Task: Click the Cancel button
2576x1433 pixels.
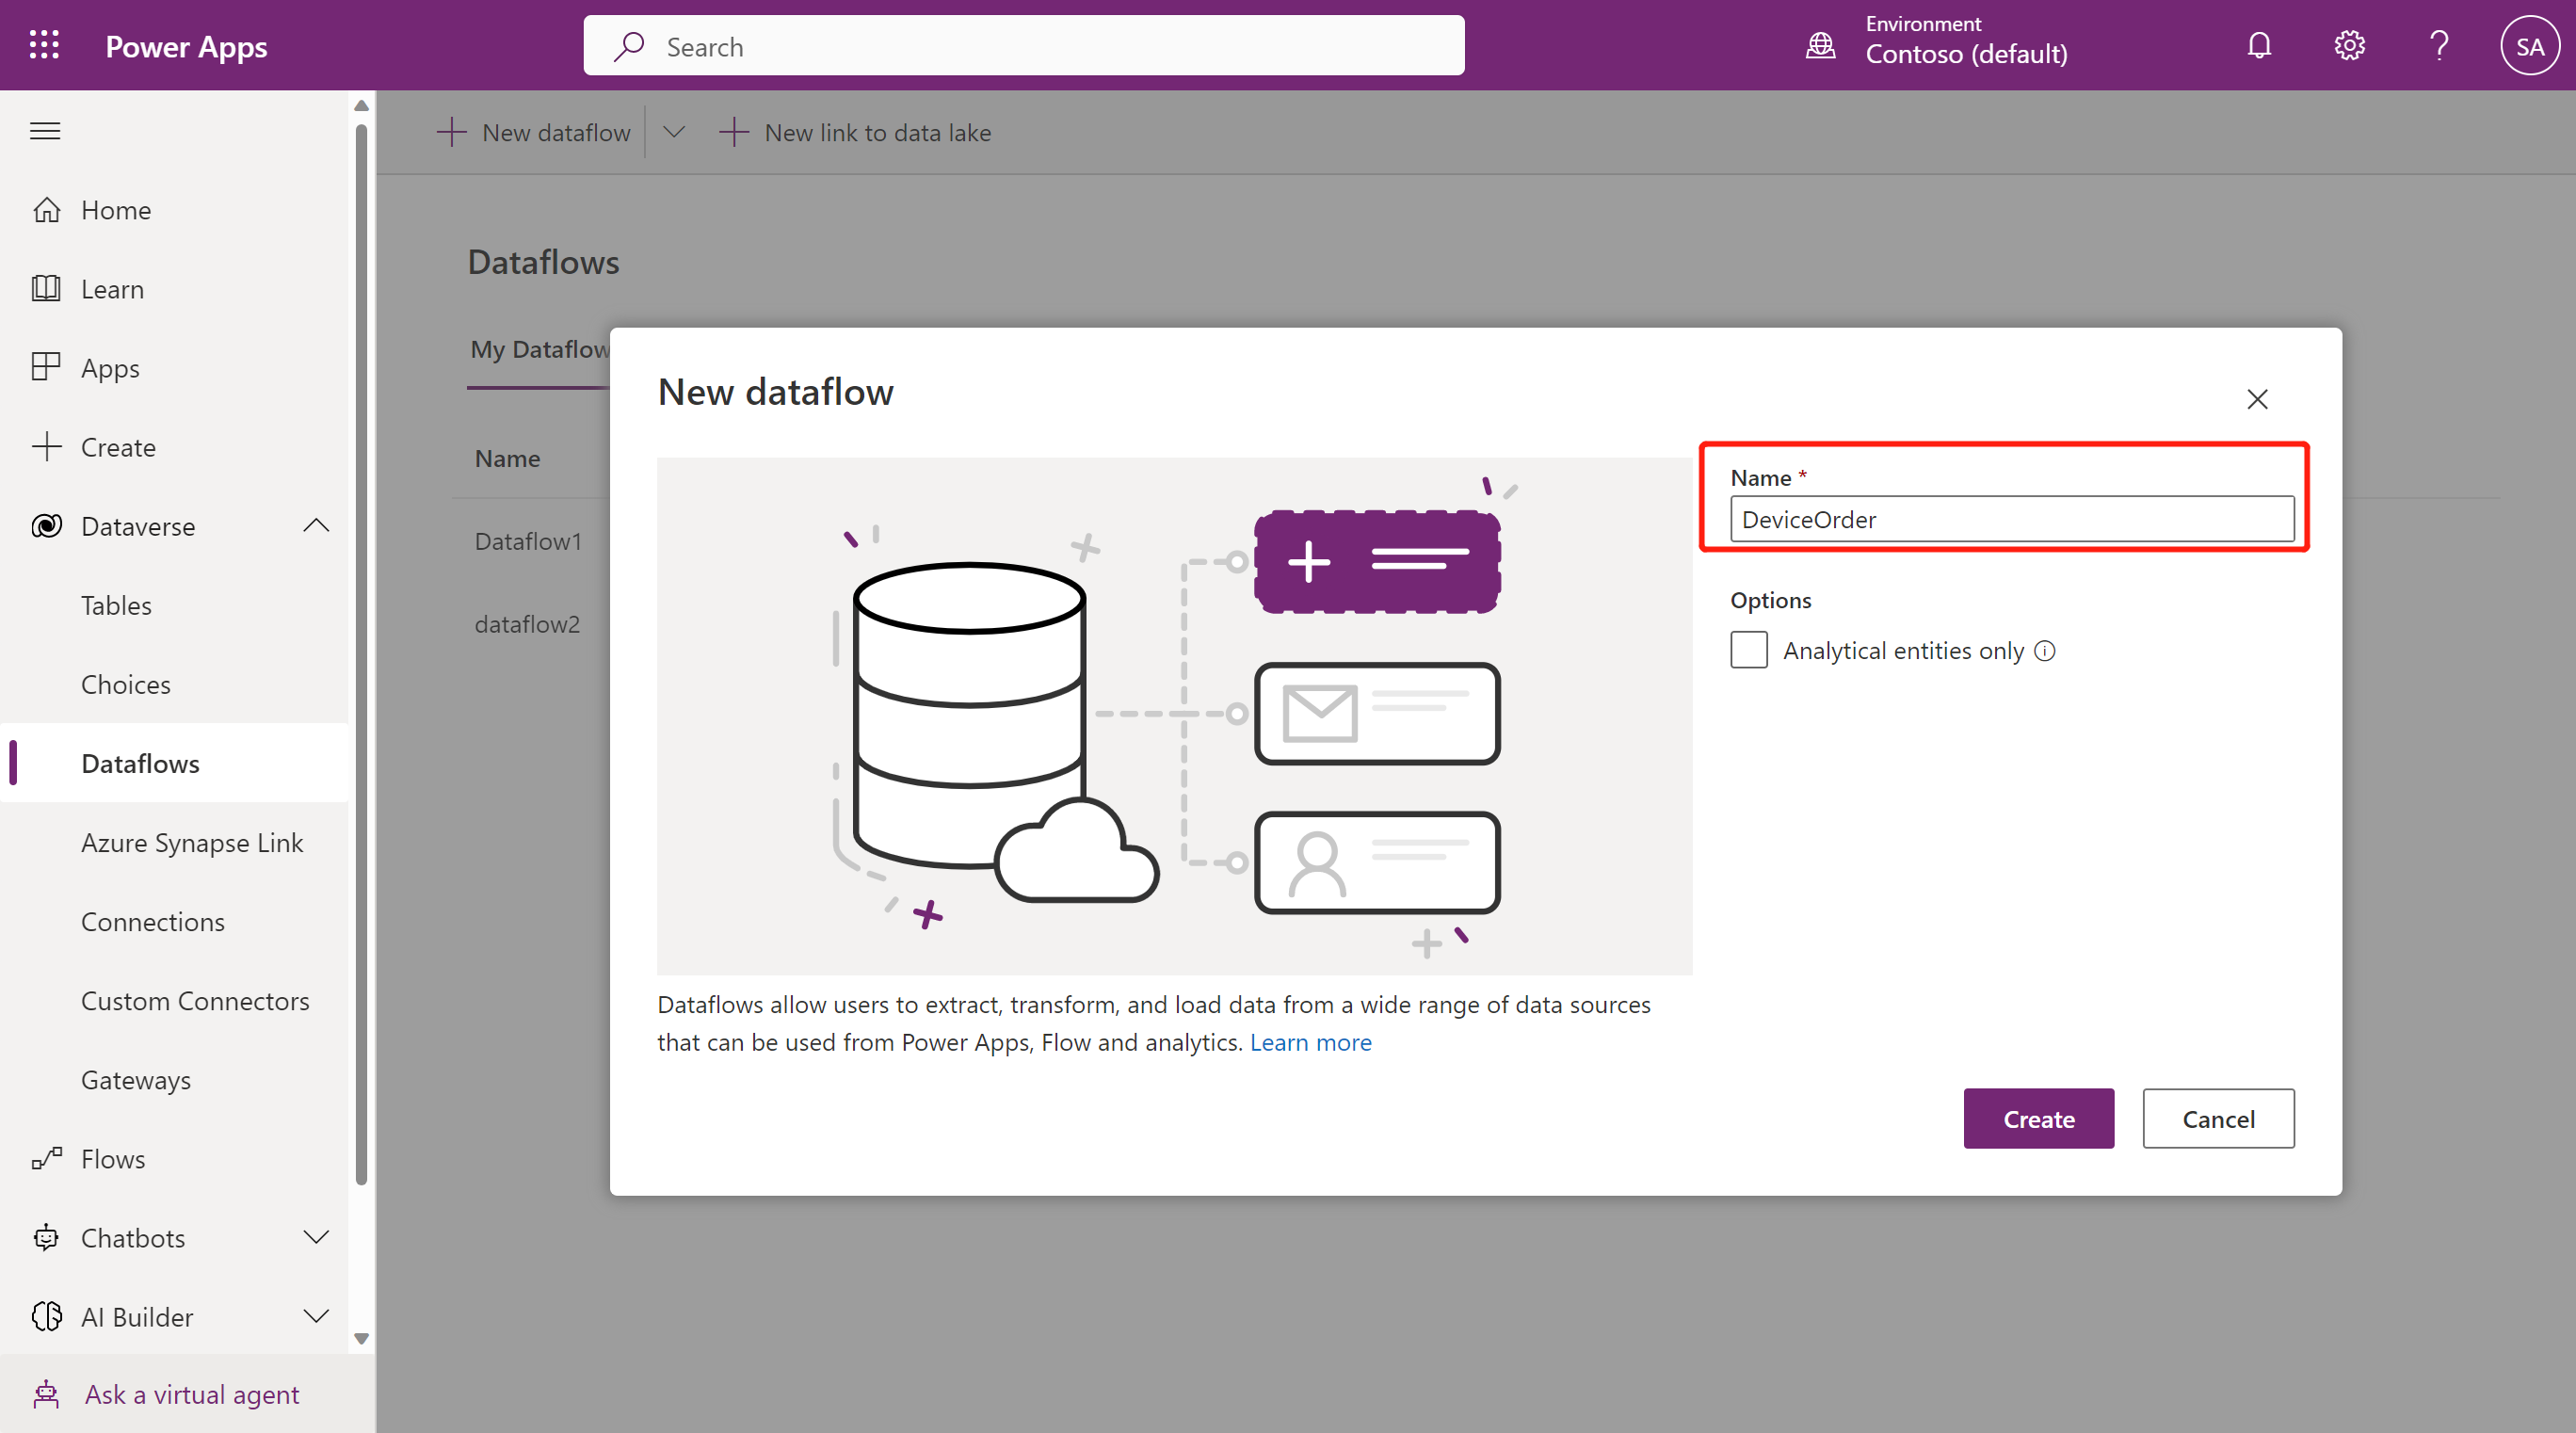Action: coord(2218,1119)
